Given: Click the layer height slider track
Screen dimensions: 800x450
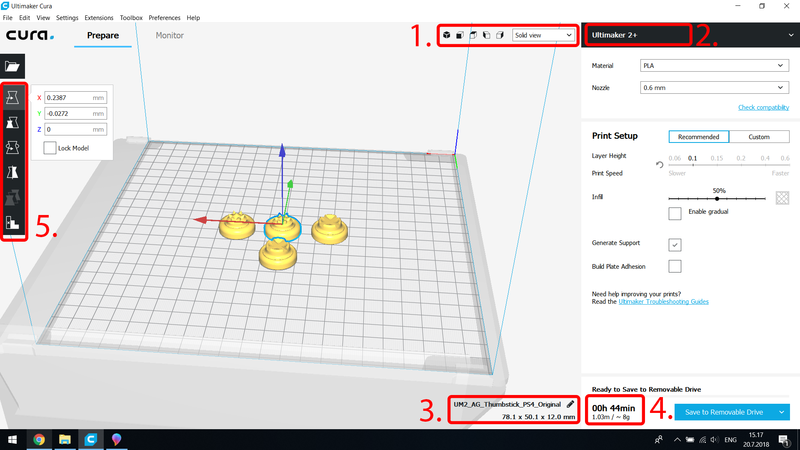Looking at the screenshot, I should [x=730, y=165].
